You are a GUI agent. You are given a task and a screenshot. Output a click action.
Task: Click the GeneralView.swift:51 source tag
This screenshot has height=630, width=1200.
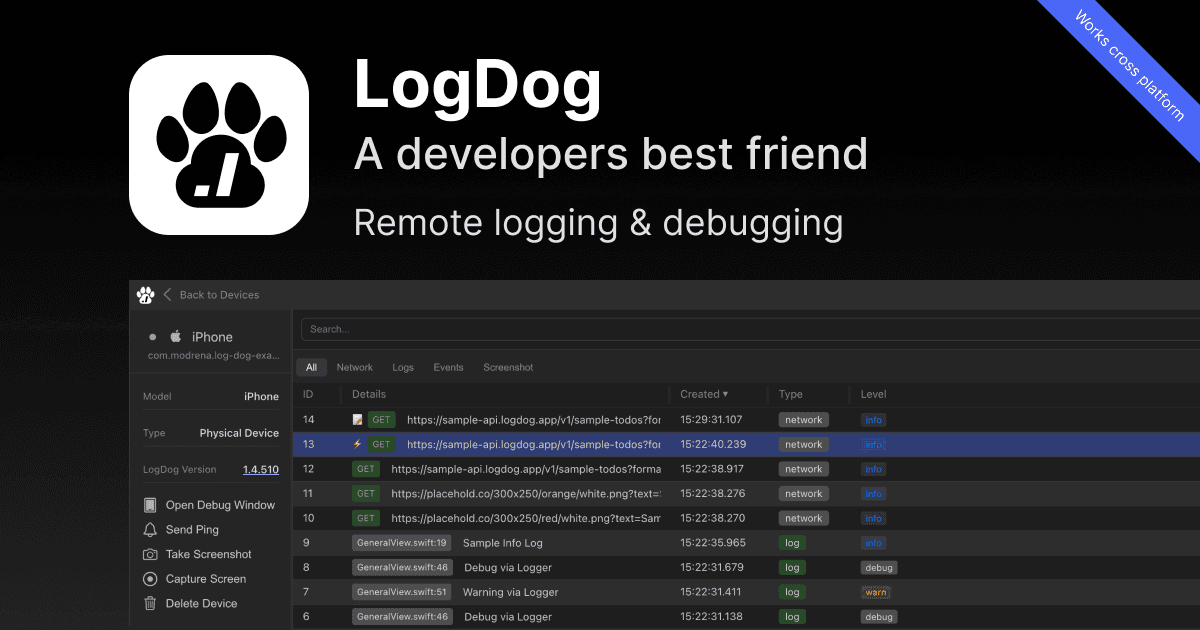pyautogui.click(x=402, y=592)
